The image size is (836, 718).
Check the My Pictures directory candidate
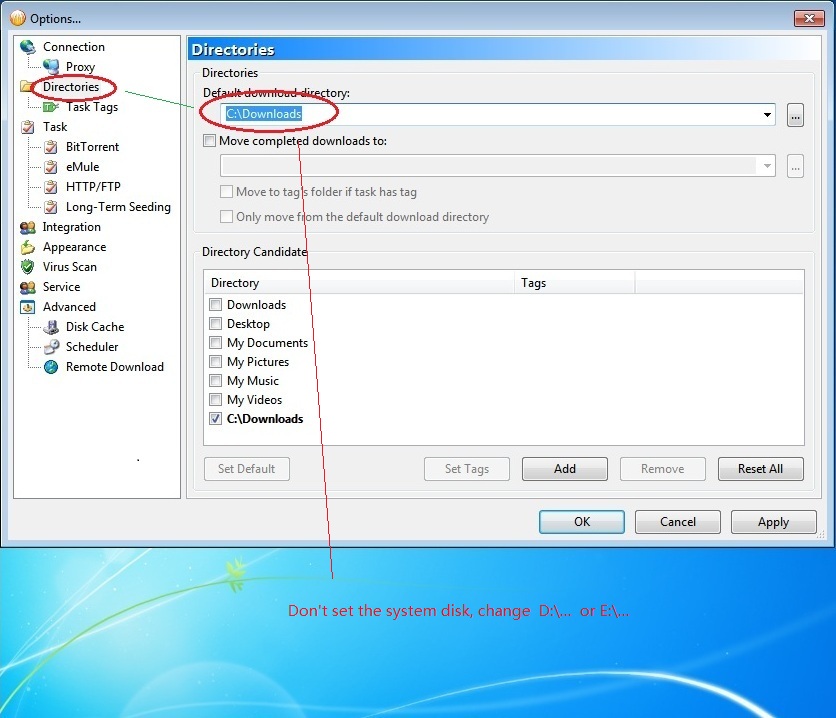(215, 361)
